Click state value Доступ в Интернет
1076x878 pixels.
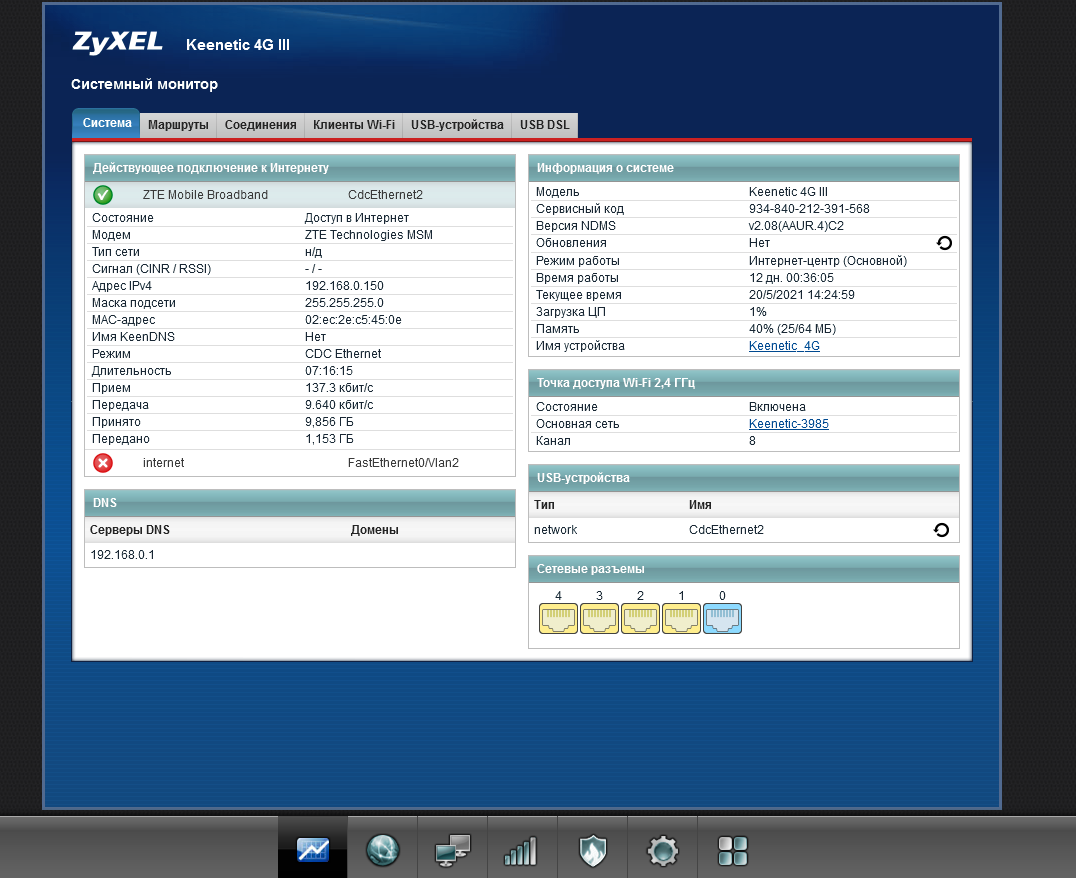point(357,218)
